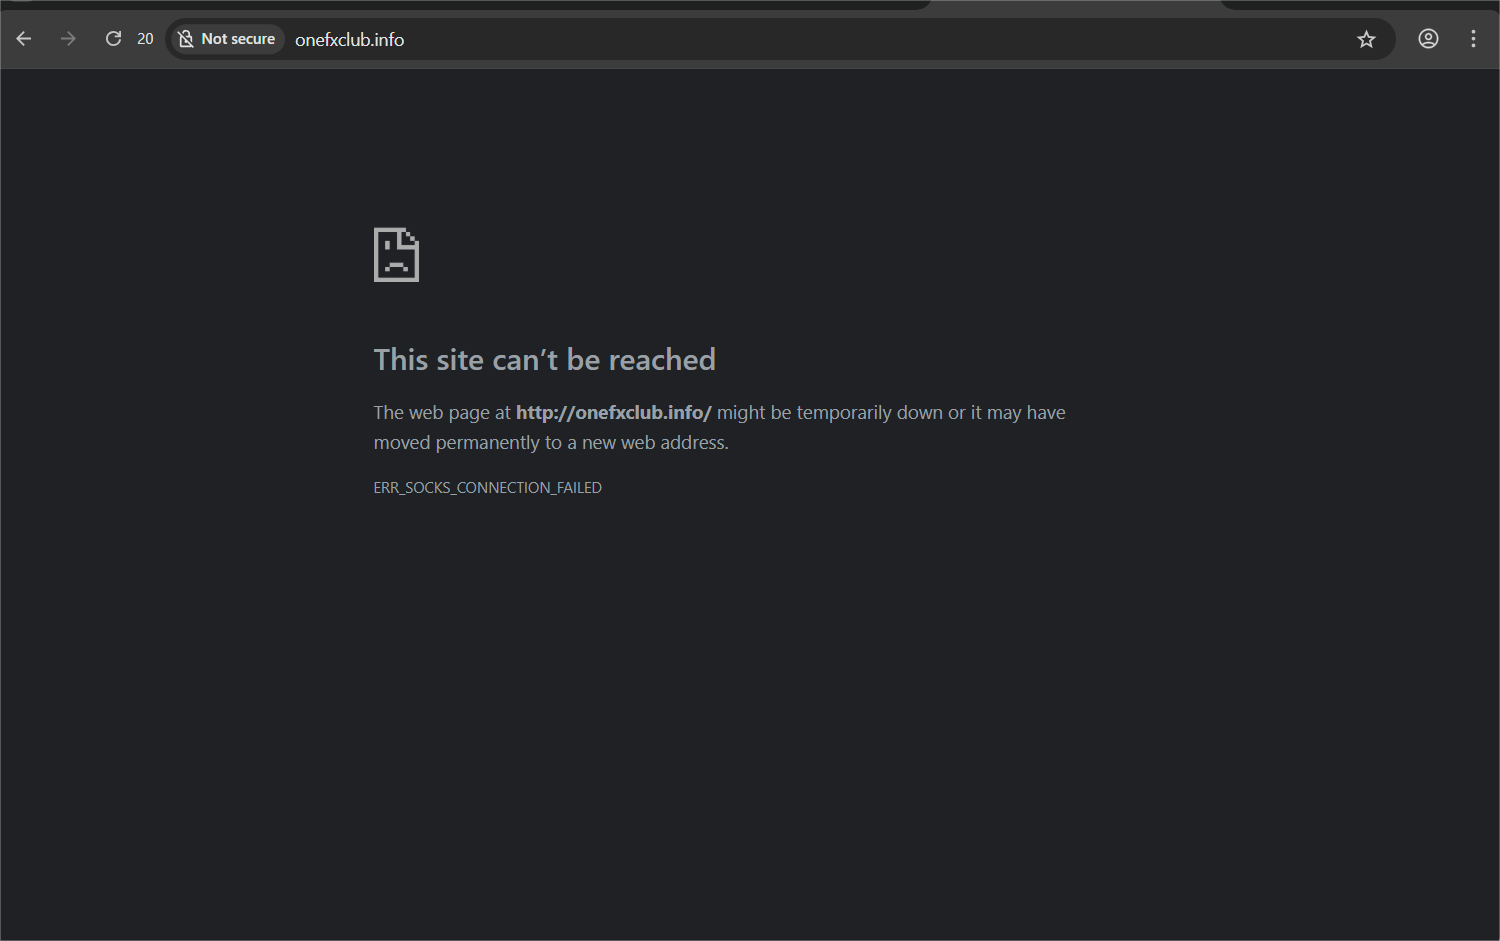
Task: Click the "moved permanently to a new web address" line
Action: coord(551,443)
